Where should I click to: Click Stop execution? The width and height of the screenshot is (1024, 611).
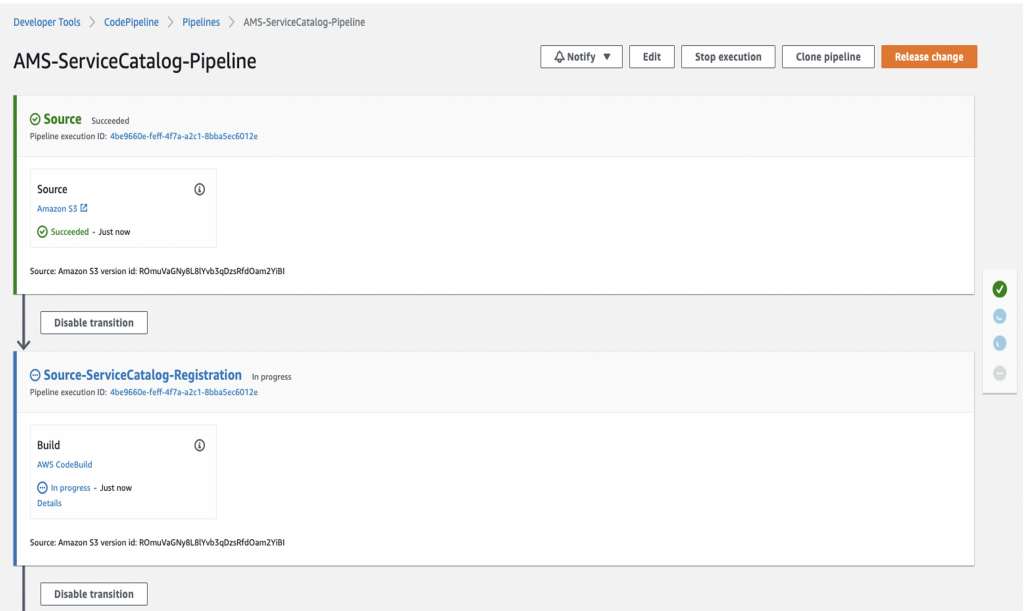[x=728, y=56]
